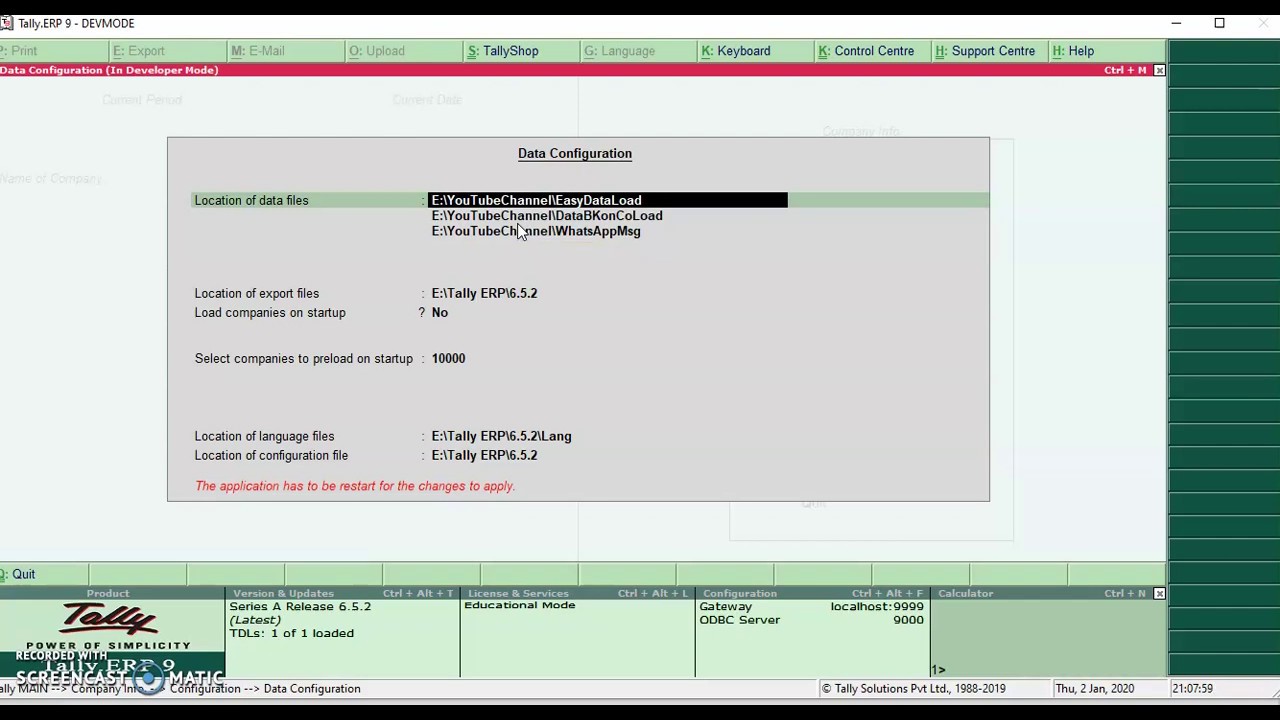Image resolution: width=1280 pixels, height=720 pixels.
Task: Click the Tally.ERP 9 title bar icon
Action: click(x=7, y=23)
